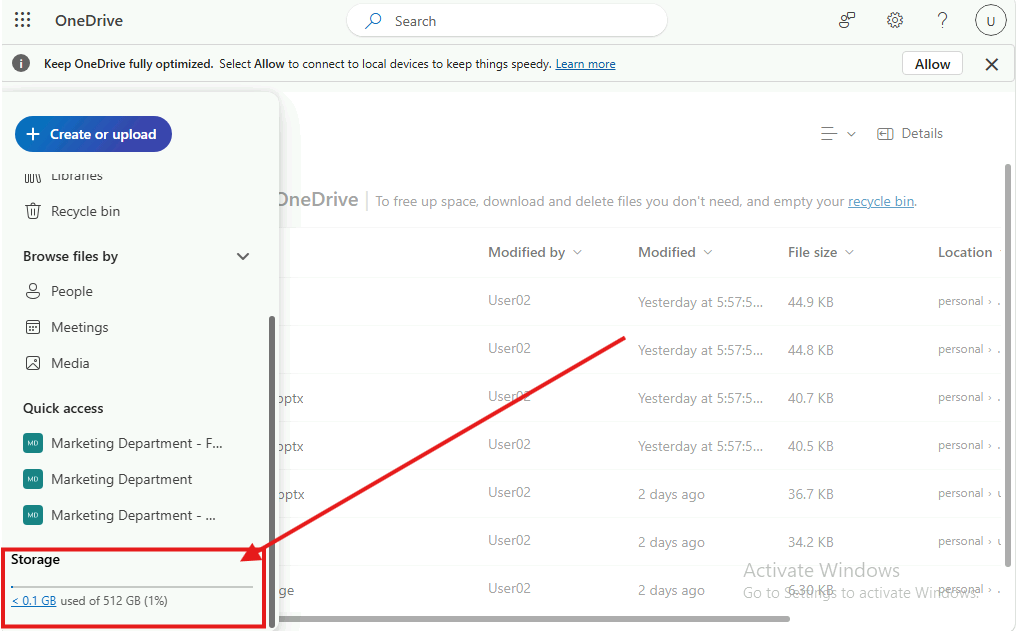Open Marketing Department - F... quick access

pos(136,443)
